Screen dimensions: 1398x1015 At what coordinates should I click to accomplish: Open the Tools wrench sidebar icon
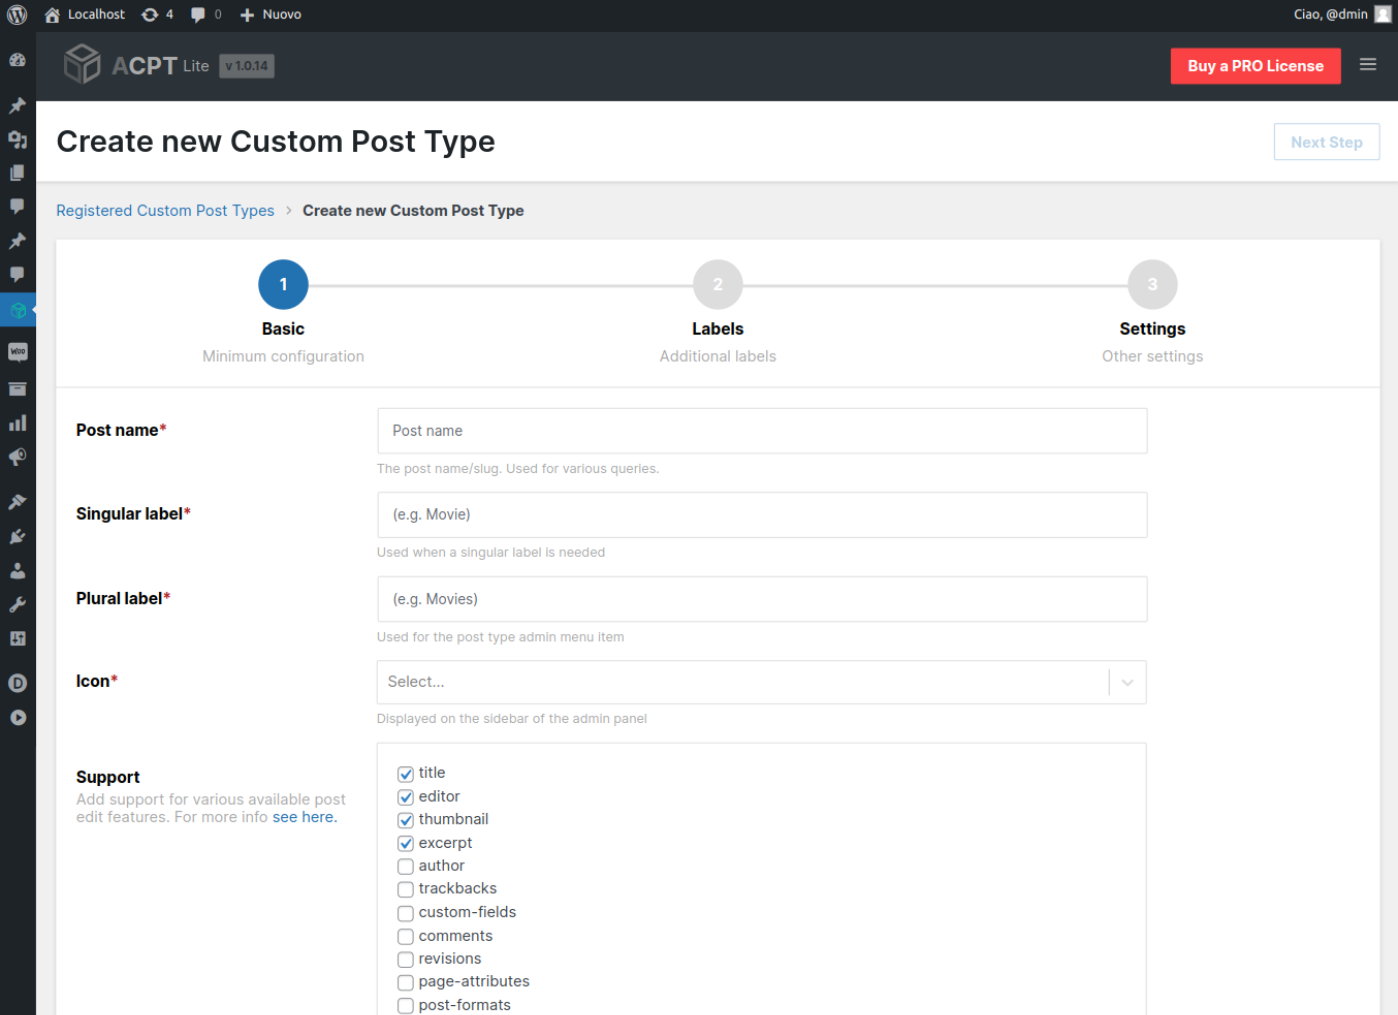[18, 605]
